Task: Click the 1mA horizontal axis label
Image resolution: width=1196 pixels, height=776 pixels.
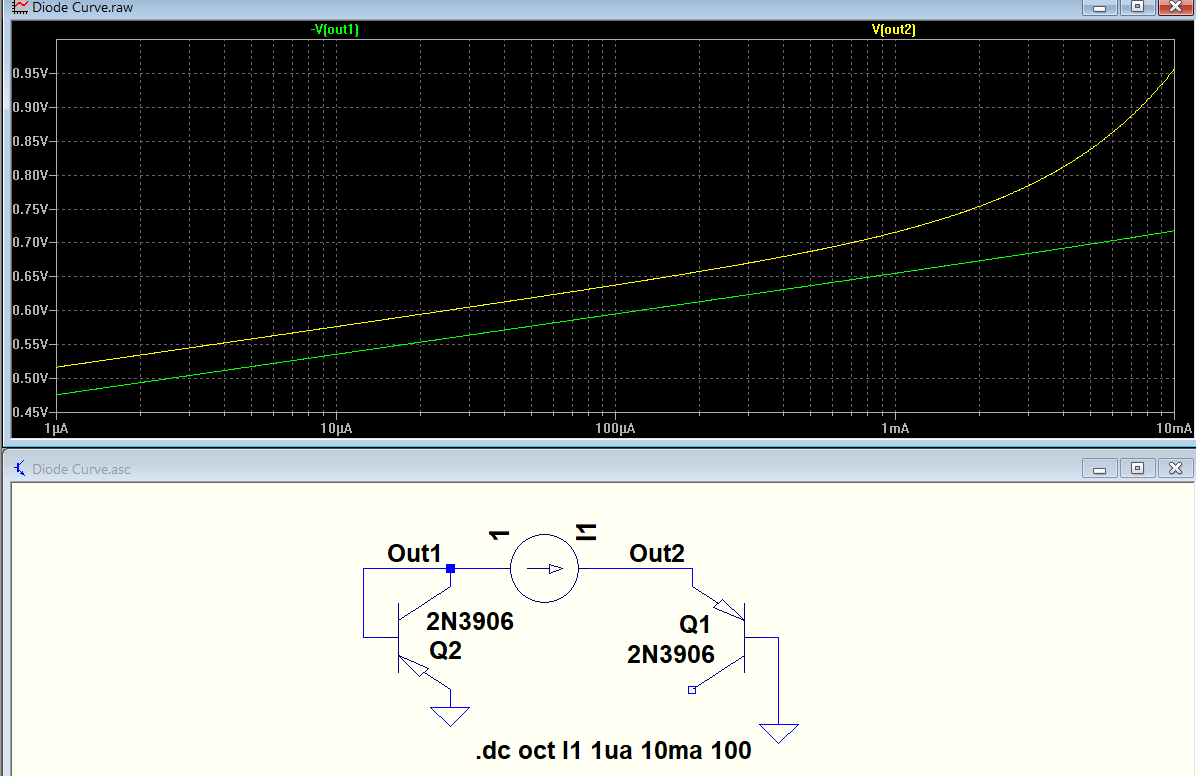Action: click(895, 428)
